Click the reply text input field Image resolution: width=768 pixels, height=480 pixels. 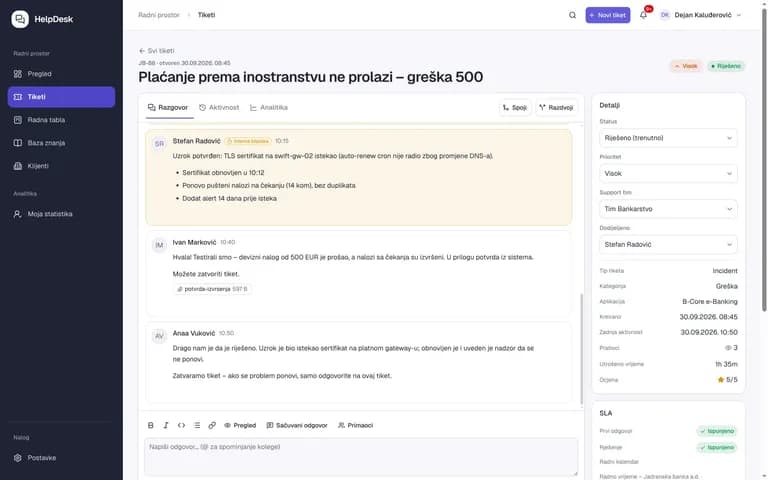pos(361,457)
